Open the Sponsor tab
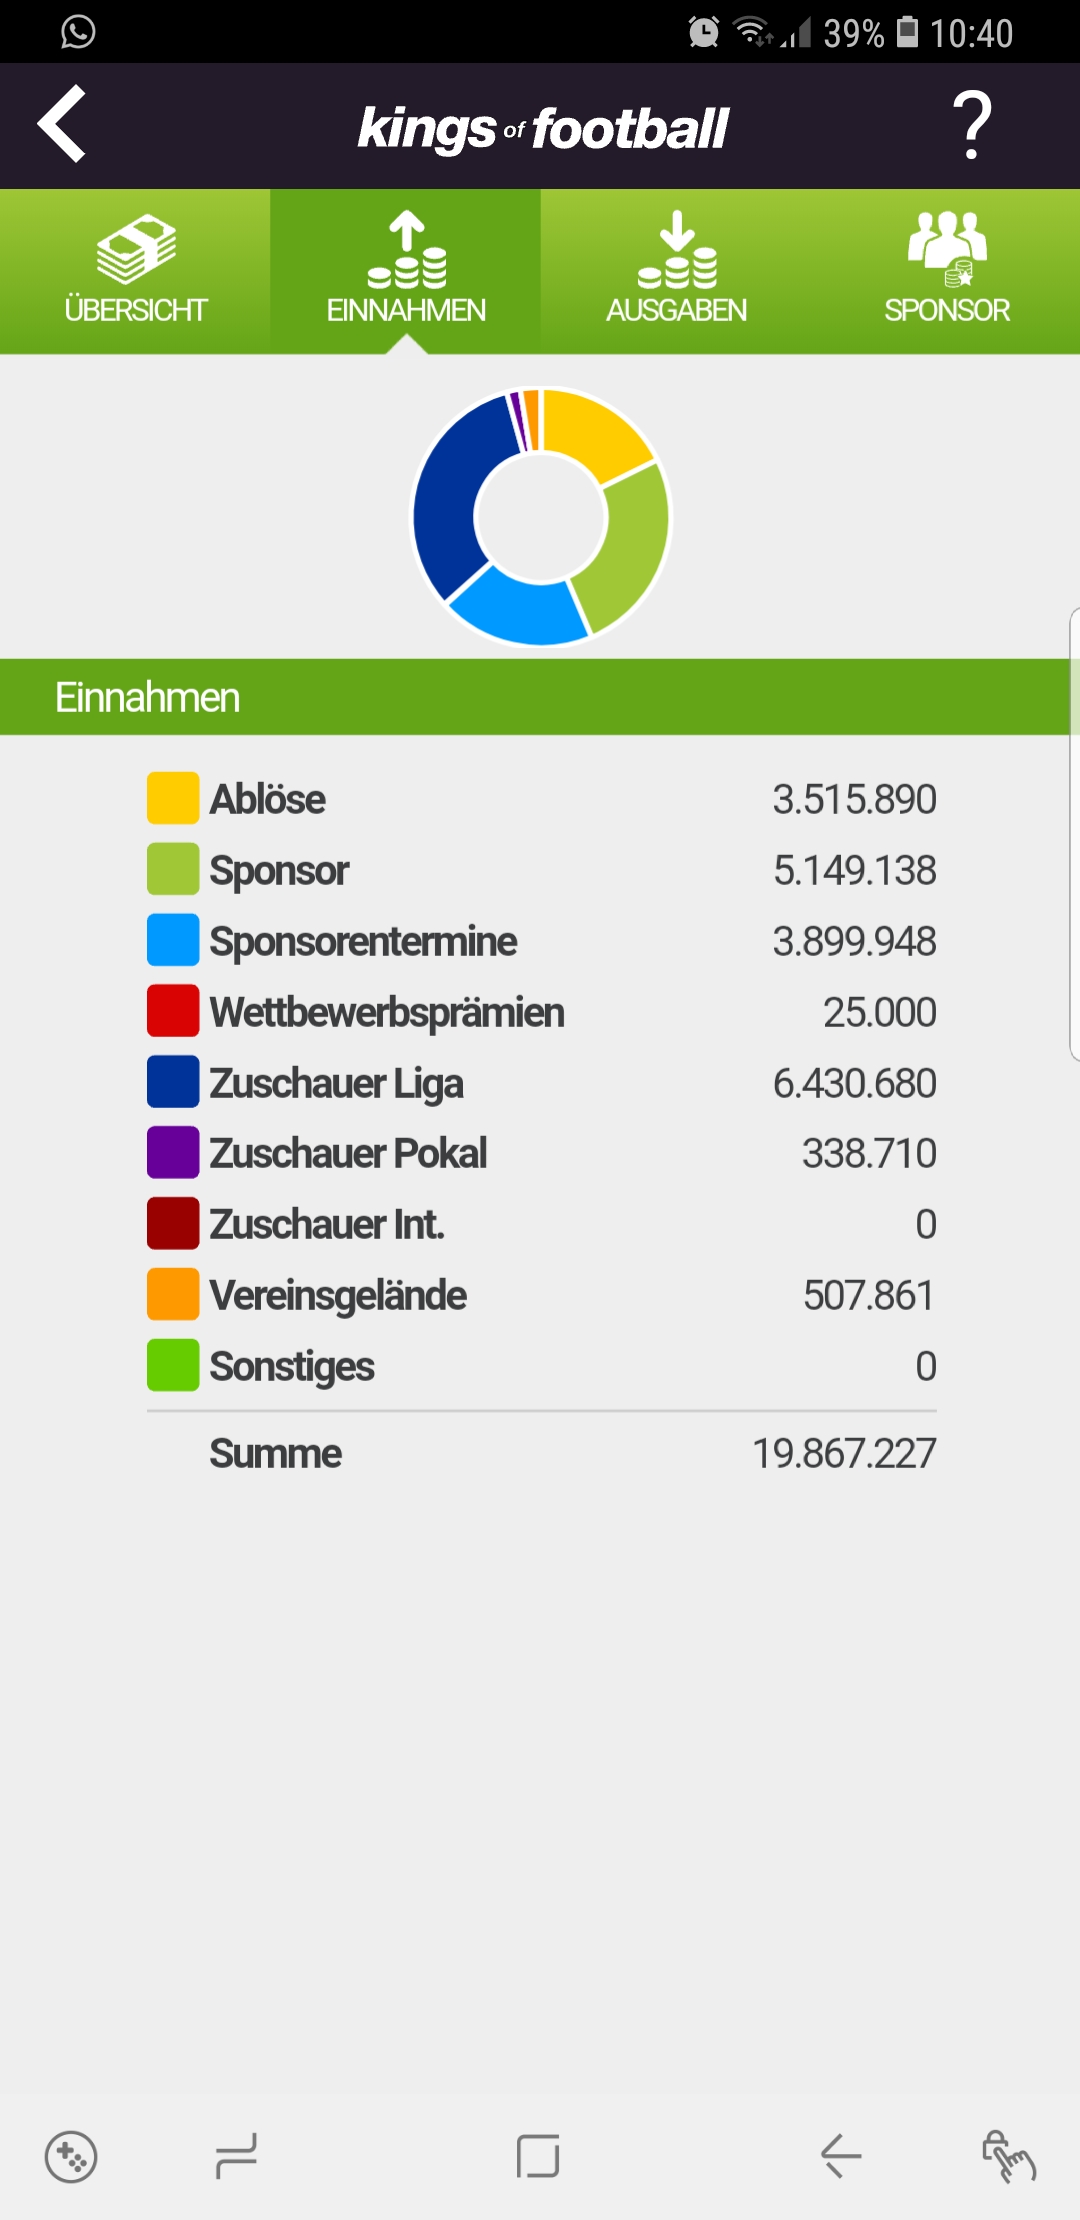Viewport: 1080px width, 2220px height. [946, 271]
